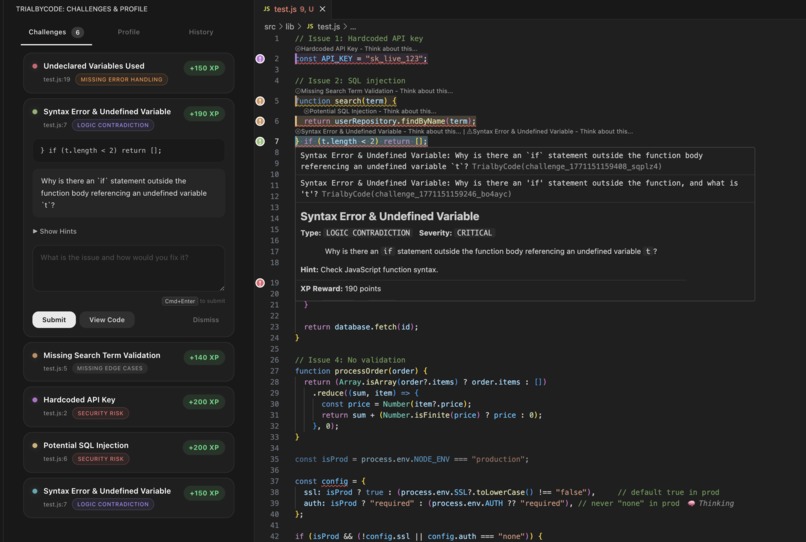Click the green dot on the +190 XP Syntax Error card
The width and height of the screenshot is (806, 542).
(x=35, y=112)
